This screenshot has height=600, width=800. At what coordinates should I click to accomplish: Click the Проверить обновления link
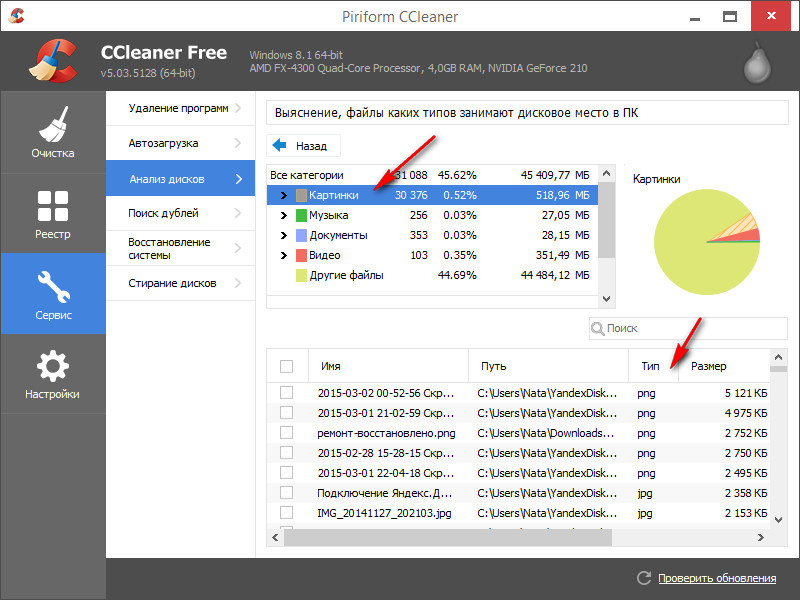717,578
